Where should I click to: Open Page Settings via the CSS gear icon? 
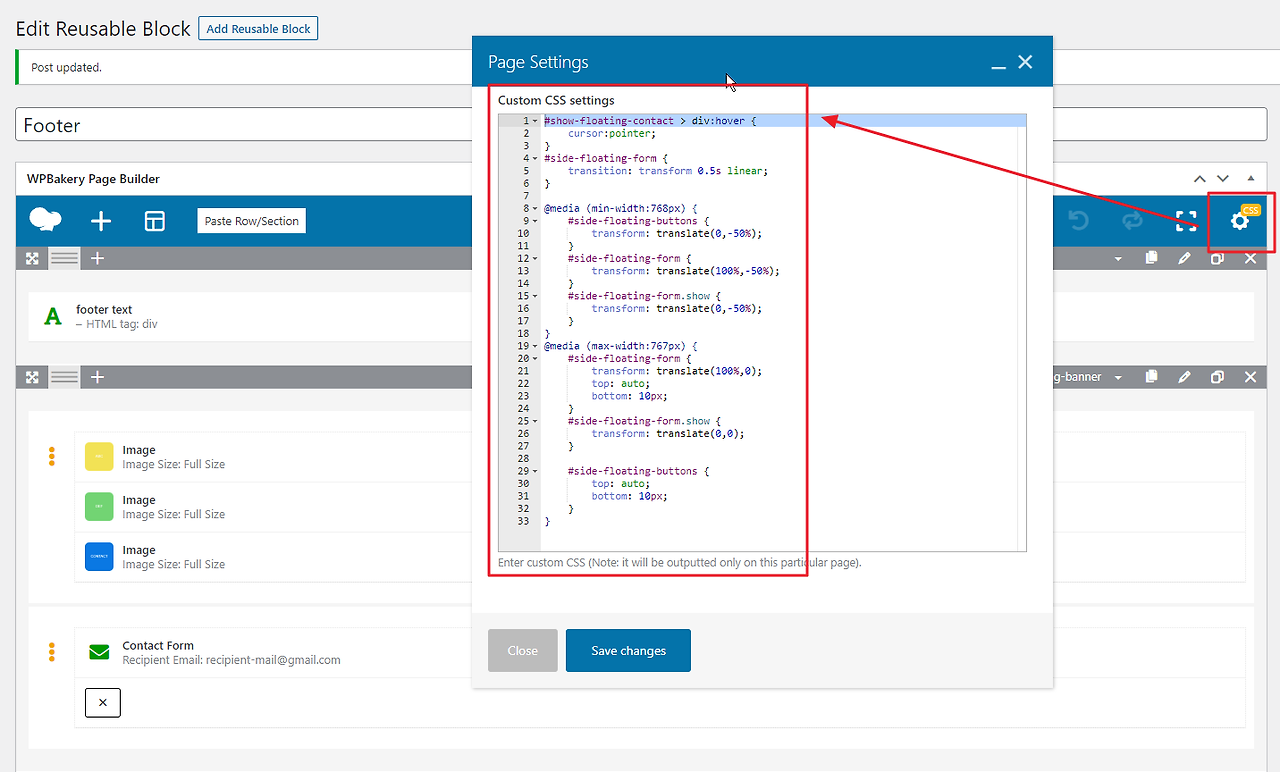click(x=1240, y=221)
